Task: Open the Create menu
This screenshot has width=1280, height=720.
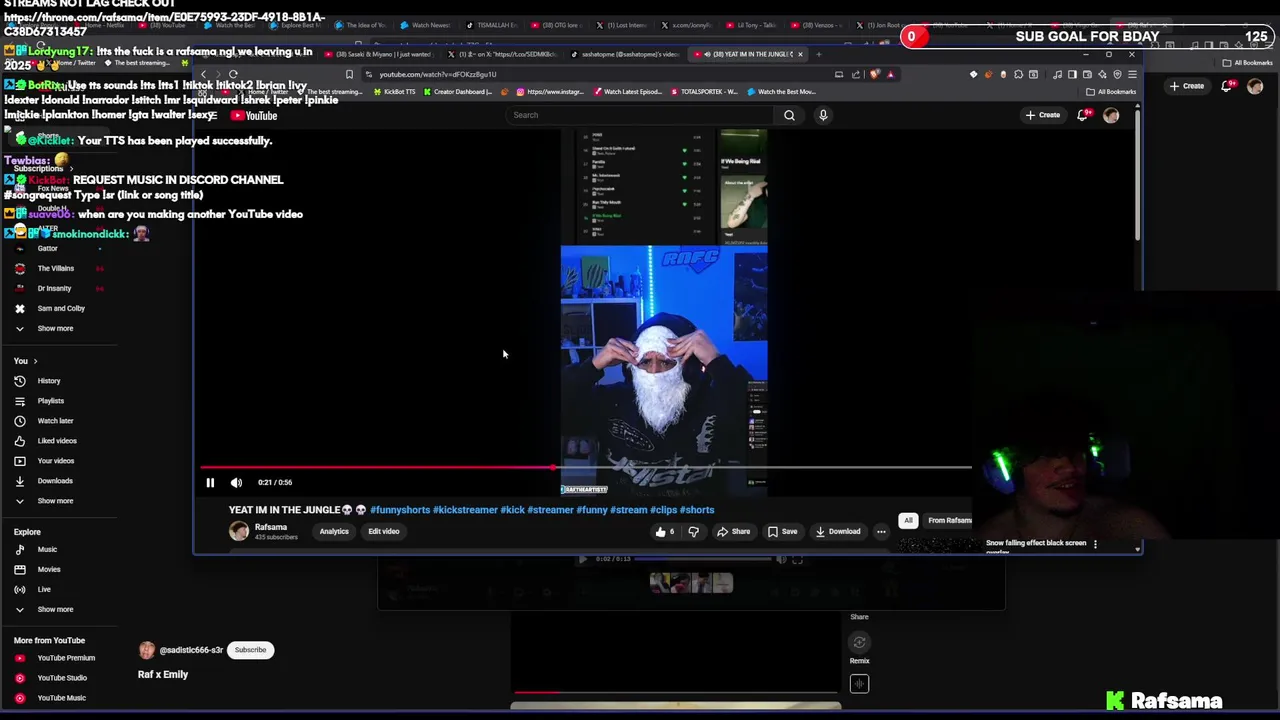Action: (1042, 115)
